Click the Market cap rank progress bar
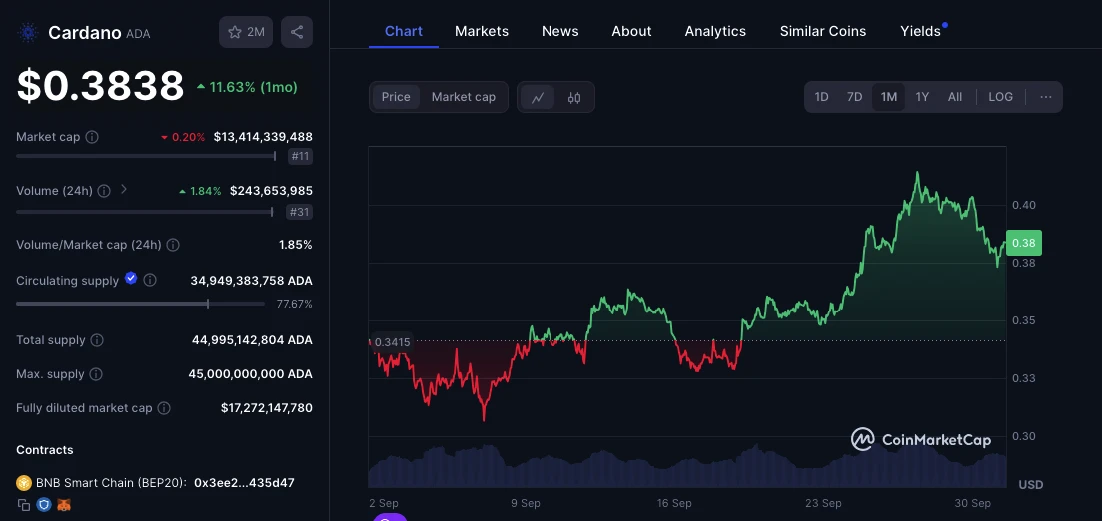Viewport: 1102px width, 521px height. point(145,156)
